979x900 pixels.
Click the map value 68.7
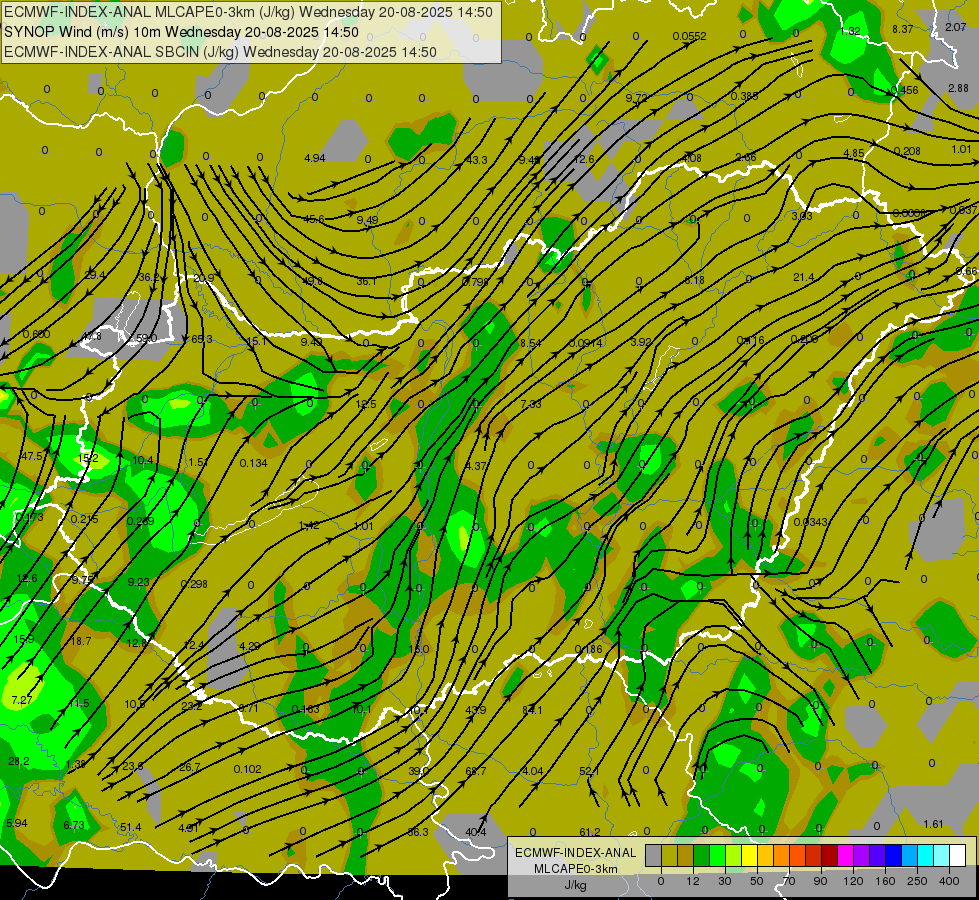tap(476, 771)
